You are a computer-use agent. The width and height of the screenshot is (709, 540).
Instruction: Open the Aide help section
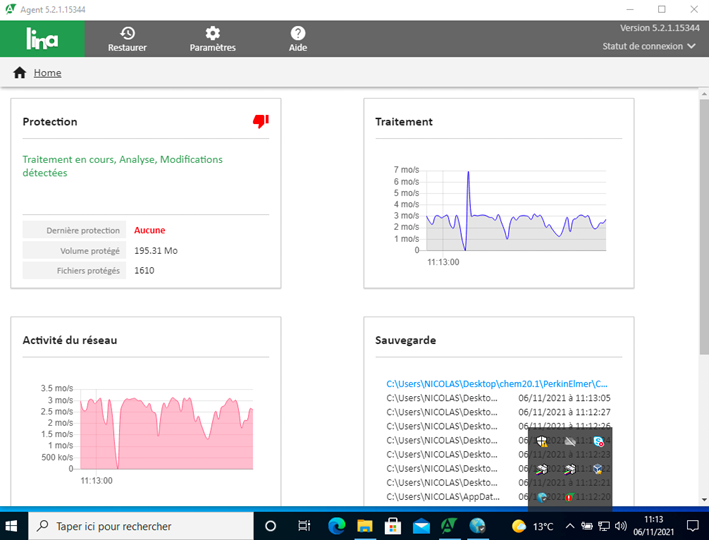298,39
